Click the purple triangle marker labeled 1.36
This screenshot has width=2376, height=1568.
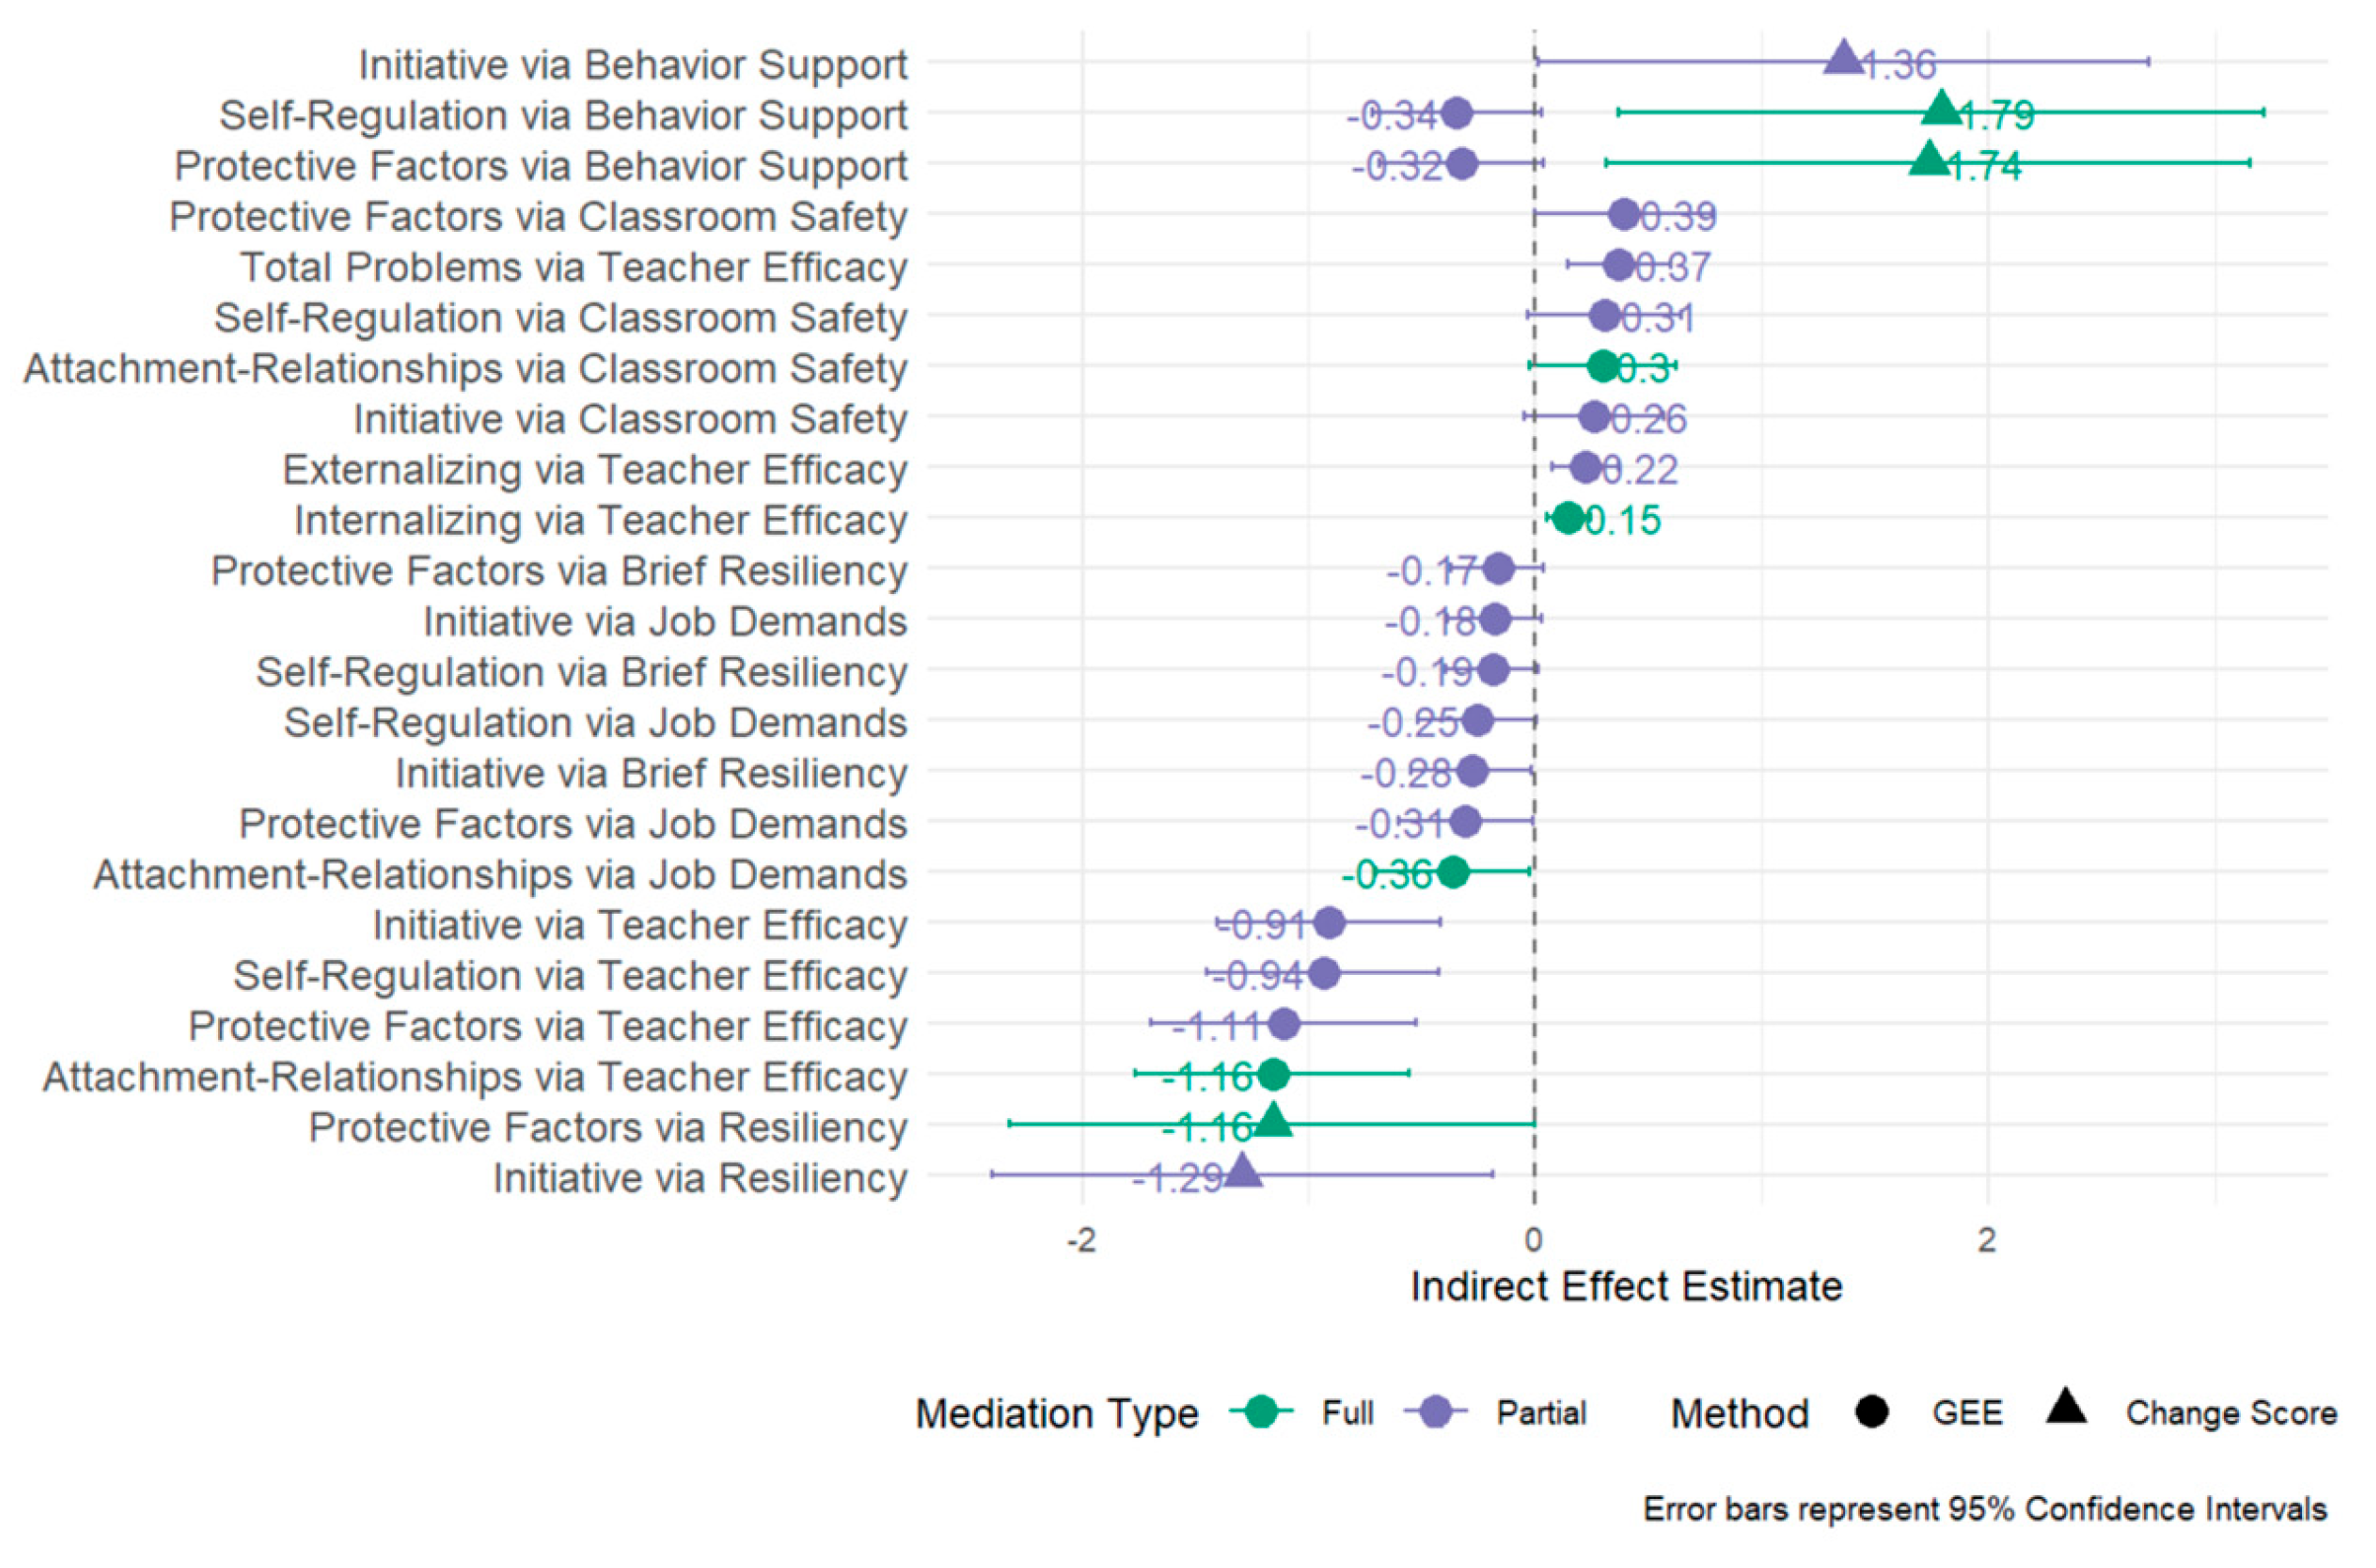click(1843, 60)
